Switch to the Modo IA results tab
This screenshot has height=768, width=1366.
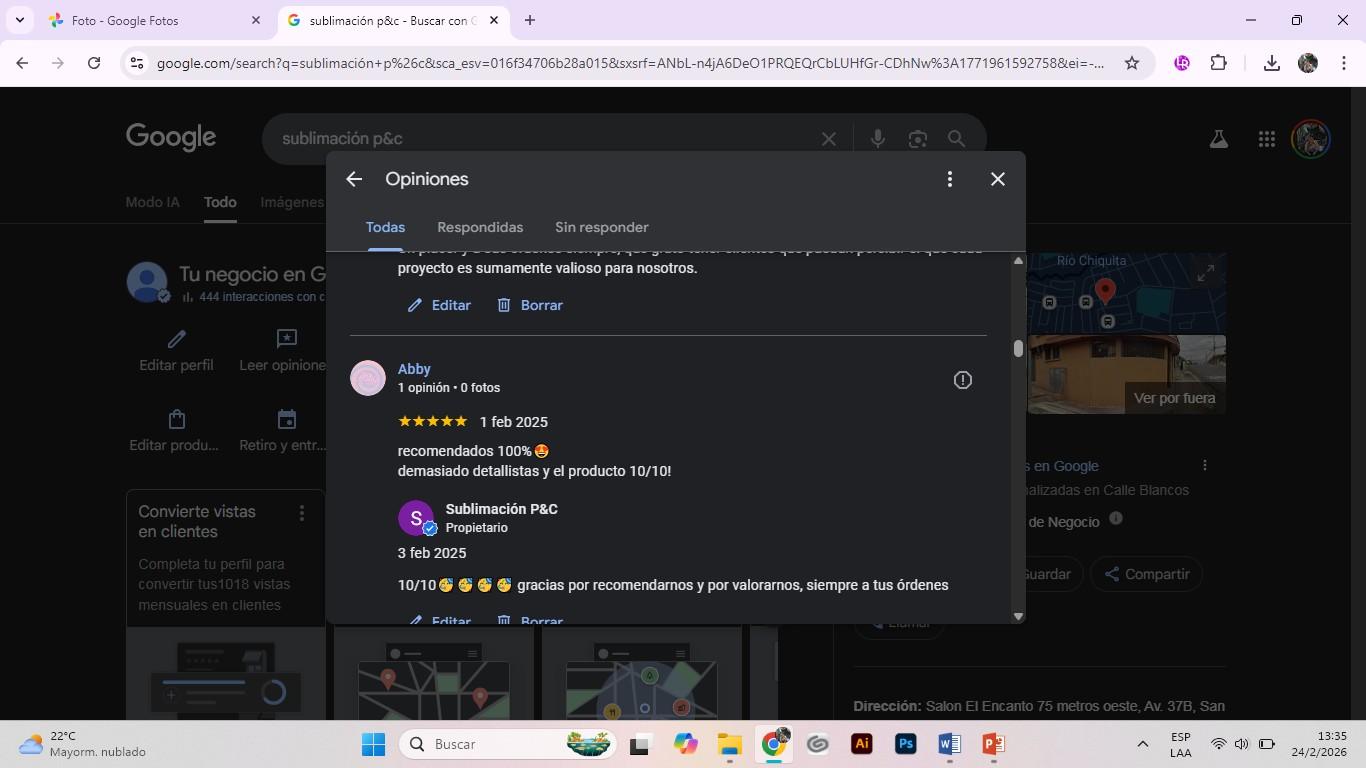(153, 202)
